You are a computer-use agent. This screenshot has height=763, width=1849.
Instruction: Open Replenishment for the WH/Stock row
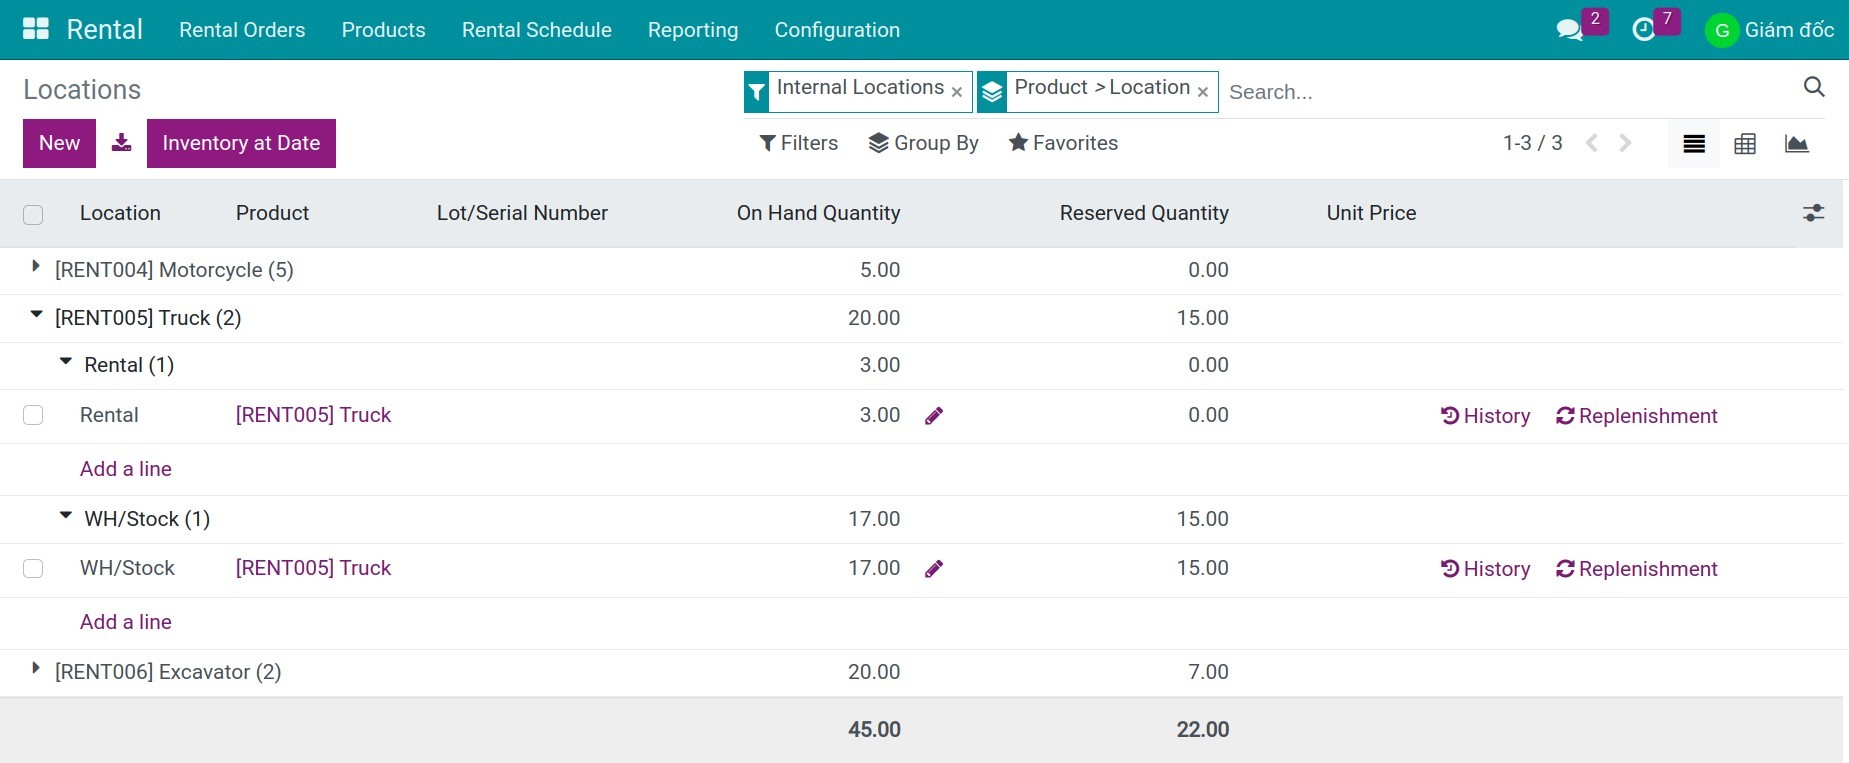[1637, 569]
